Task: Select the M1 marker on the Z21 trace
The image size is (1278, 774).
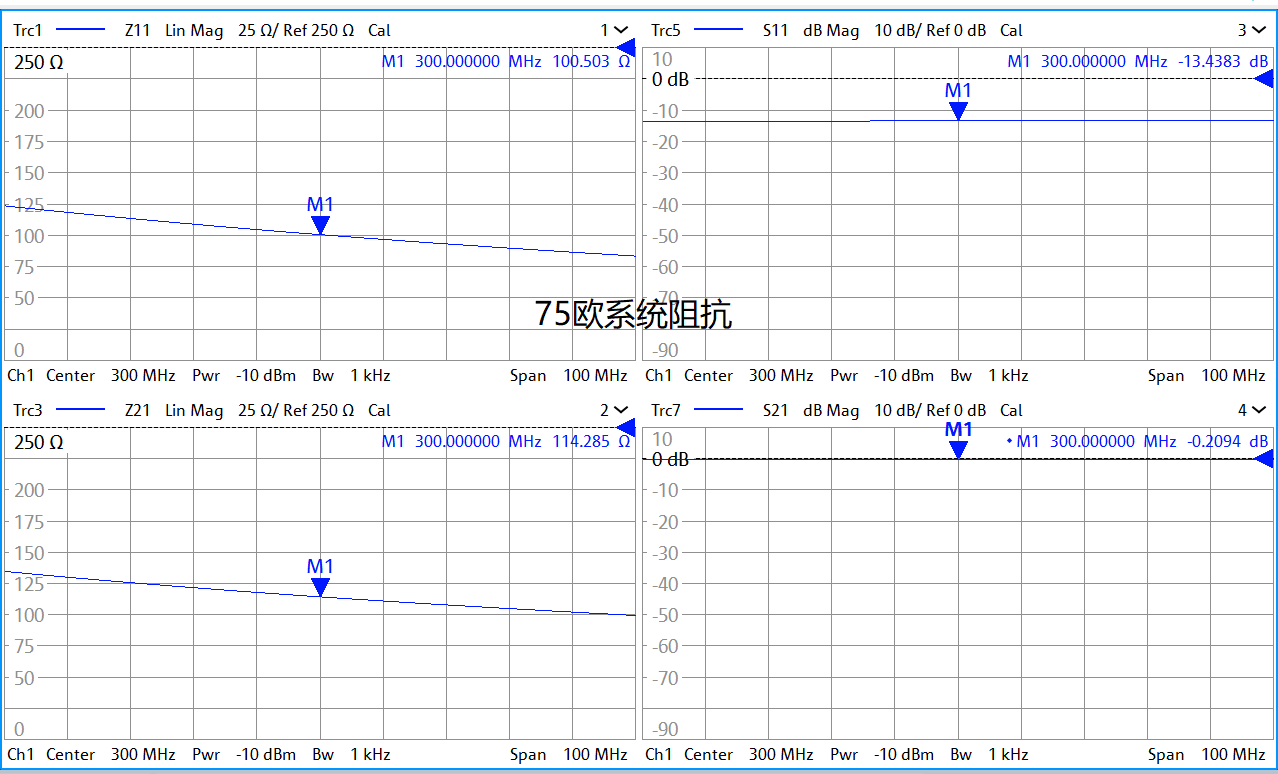Action: coord(320,587)
